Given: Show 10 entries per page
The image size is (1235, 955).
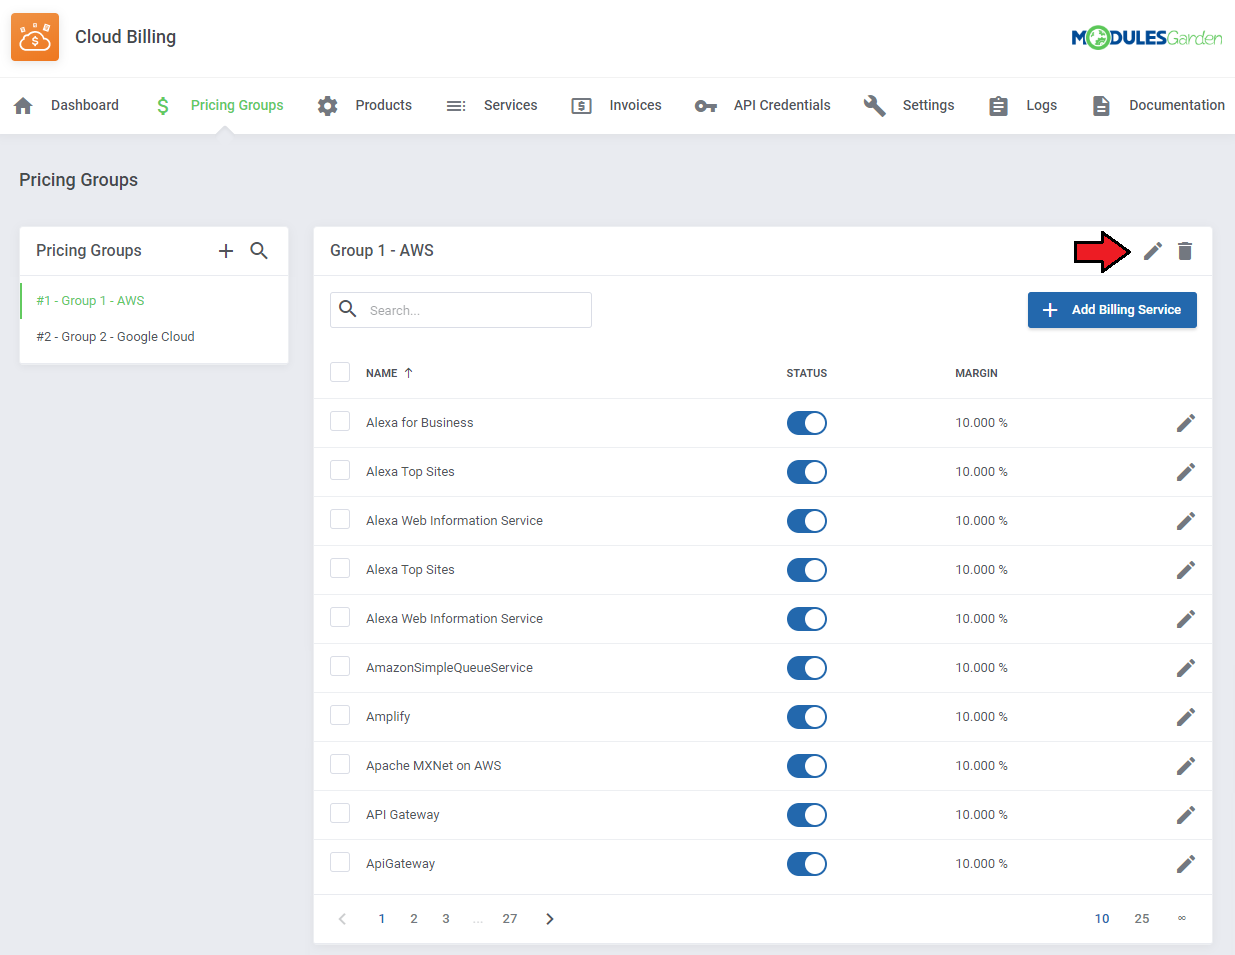Looking at the screenshot, I should point(1102,919).
